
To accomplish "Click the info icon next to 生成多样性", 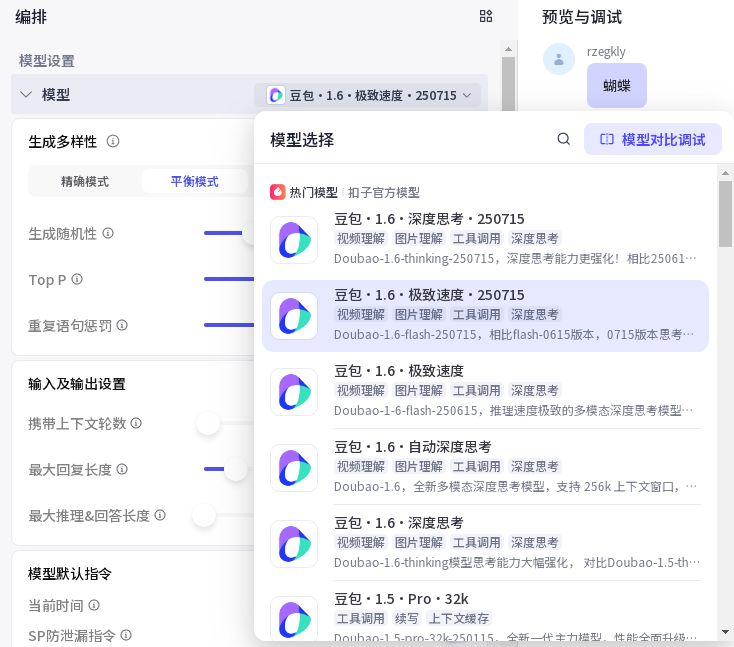I will (113, 141).
